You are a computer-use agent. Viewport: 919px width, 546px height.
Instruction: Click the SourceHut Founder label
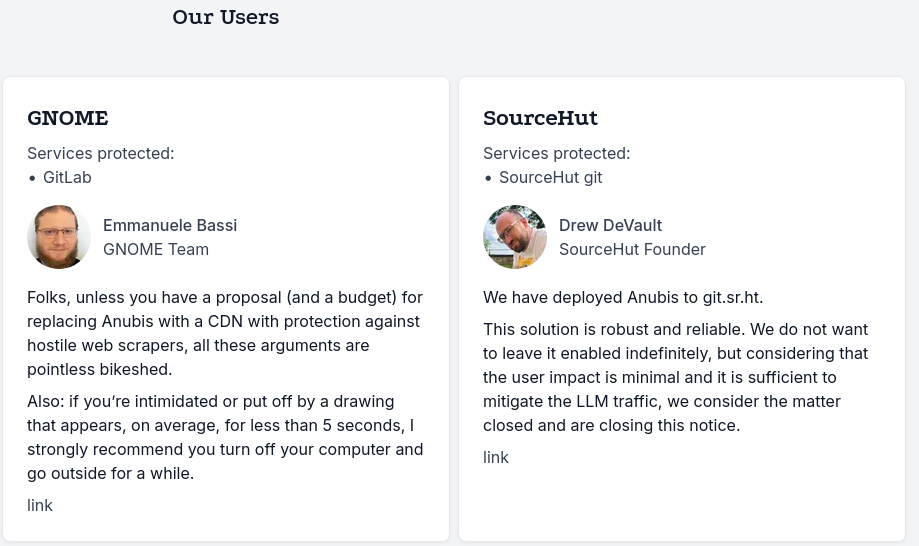tap(632, 249)
